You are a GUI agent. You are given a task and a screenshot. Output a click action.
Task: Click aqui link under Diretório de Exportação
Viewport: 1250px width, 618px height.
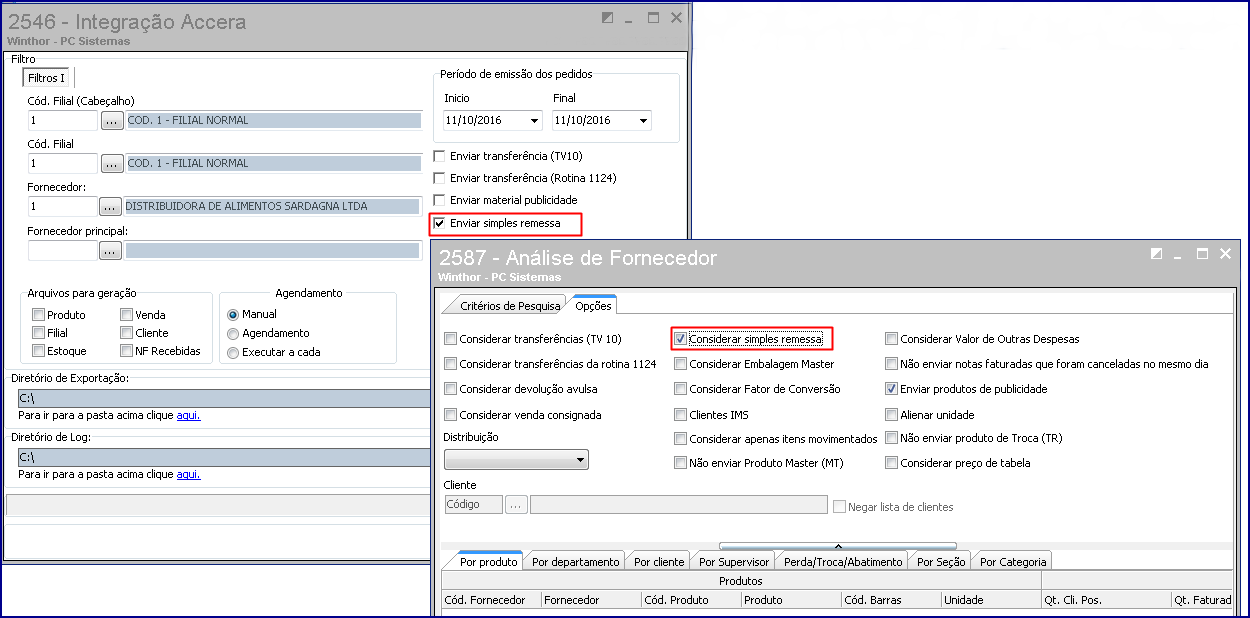(188, 415)
